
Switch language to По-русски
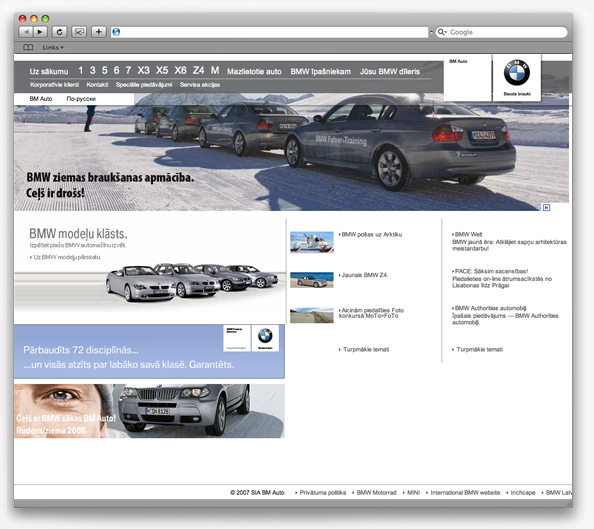pos(81,99)
